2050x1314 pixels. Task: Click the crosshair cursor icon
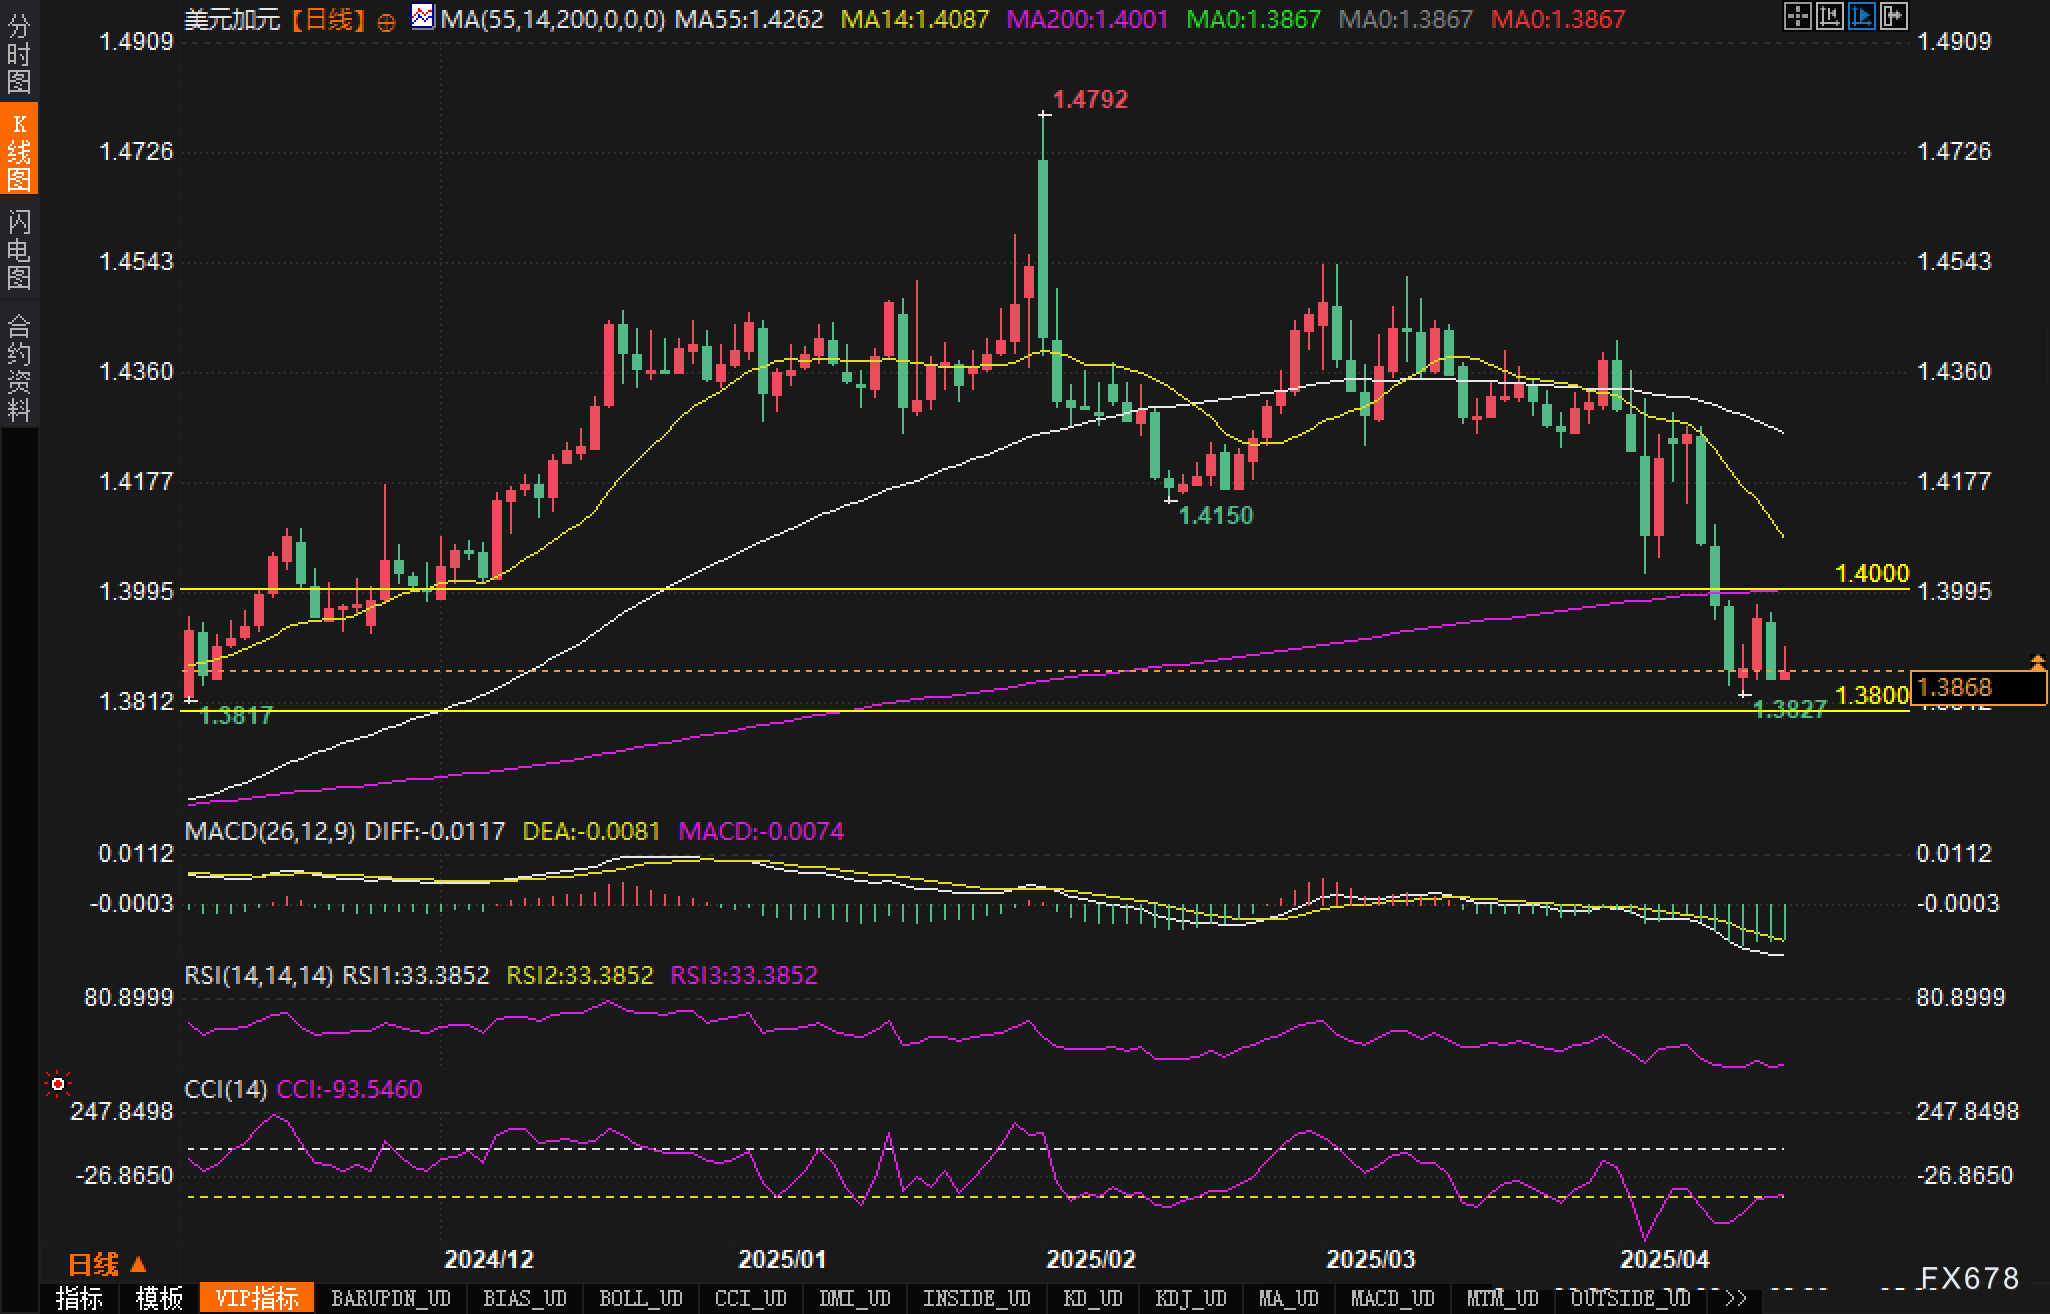point(1797,16)
